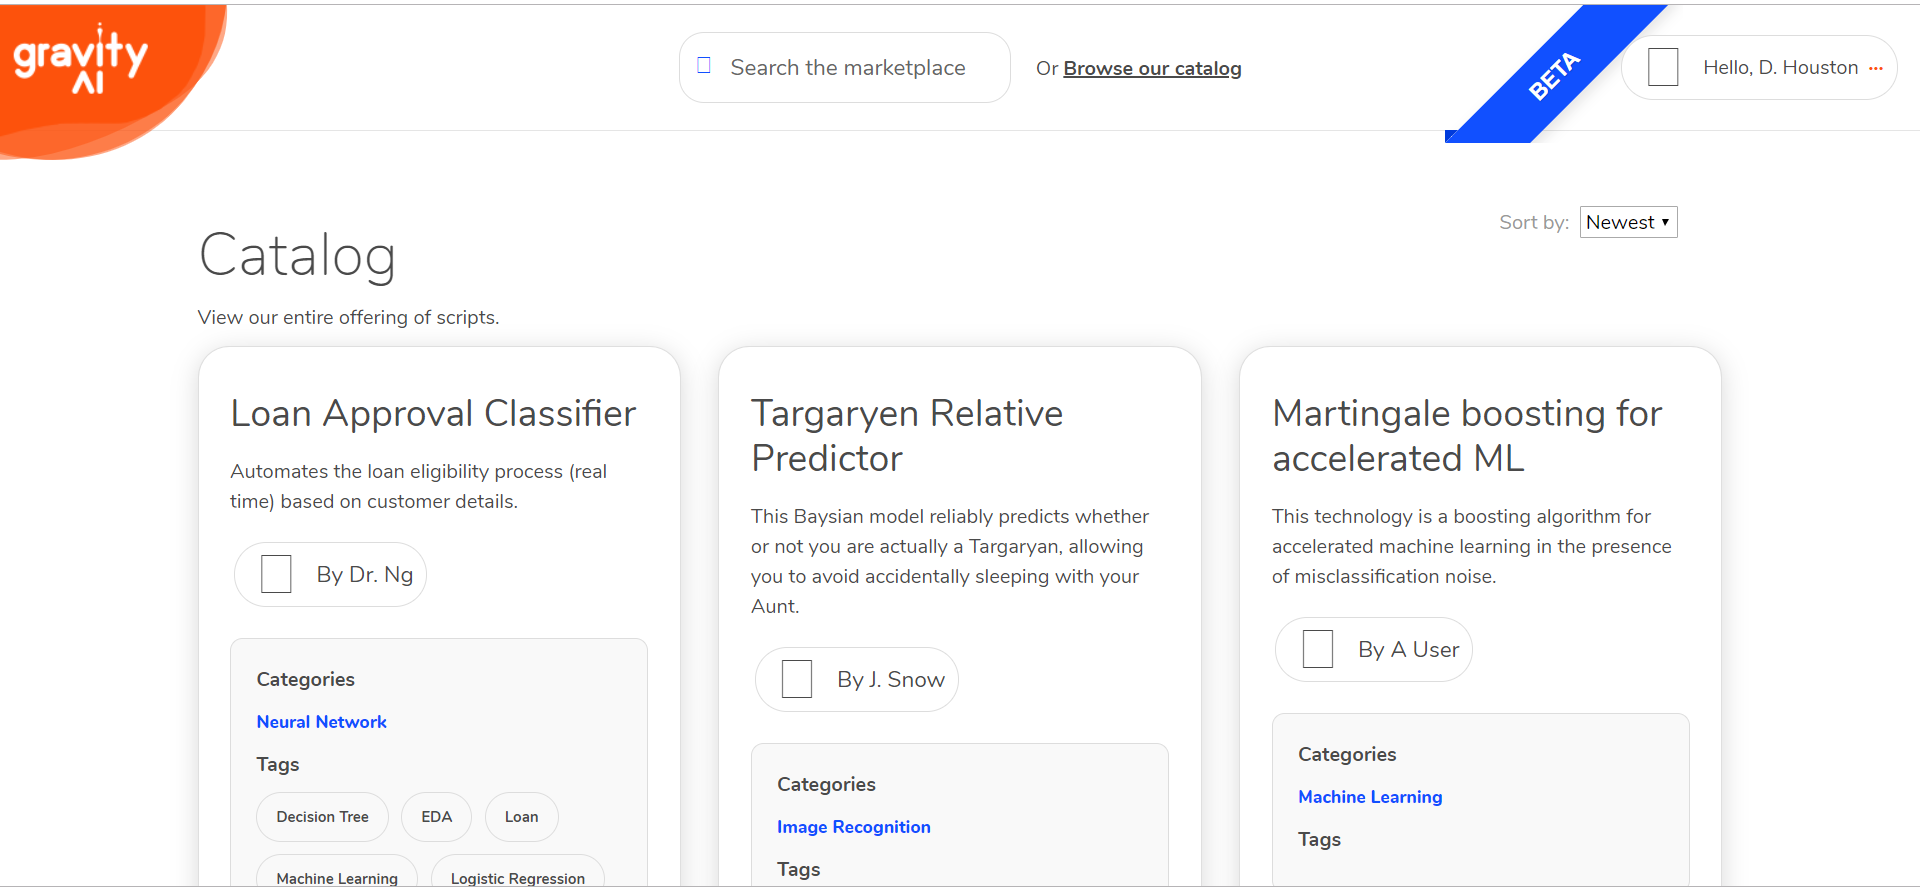Click the Logistic Regression tag
The width and height of the screenshot is (1920, 891).
coord(518,872)
